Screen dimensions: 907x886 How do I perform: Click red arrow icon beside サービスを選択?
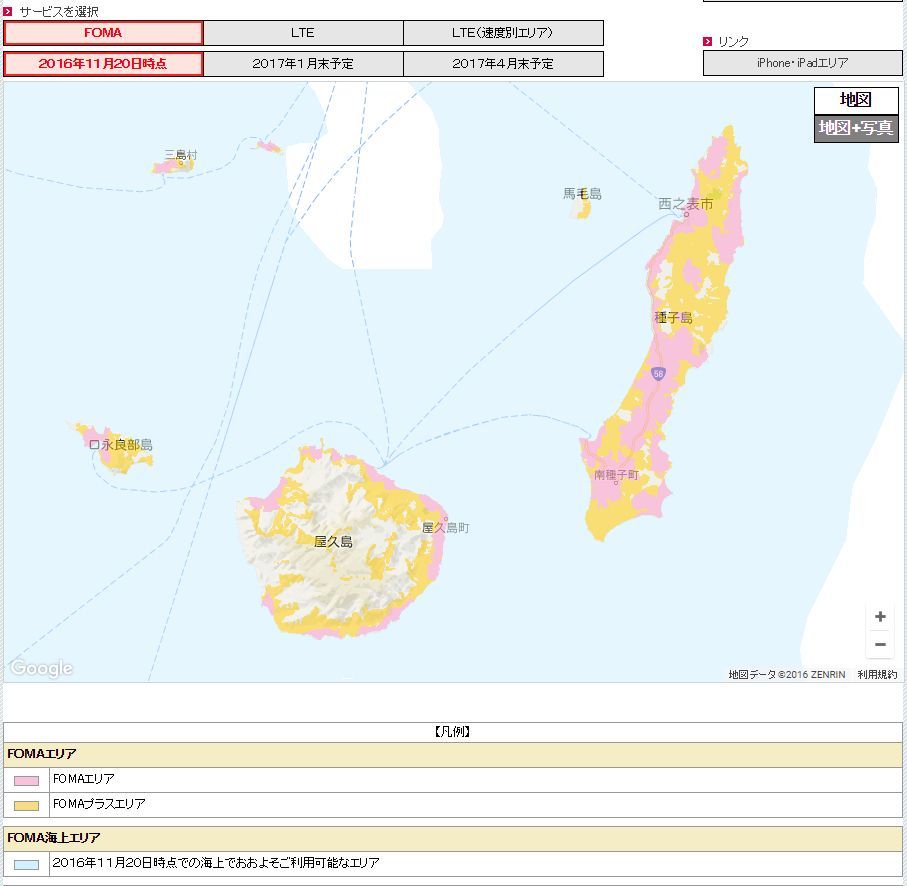(8, 11)
